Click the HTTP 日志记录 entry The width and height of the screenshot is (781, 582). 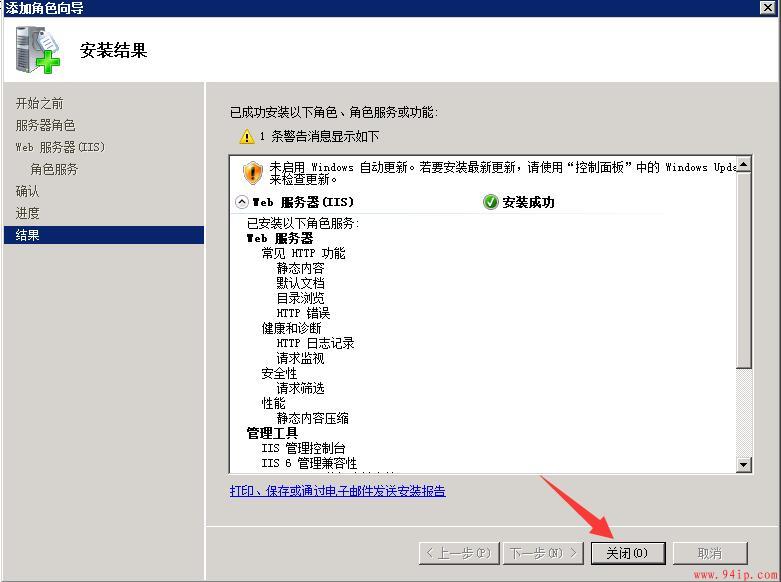[x=315, y=343]
